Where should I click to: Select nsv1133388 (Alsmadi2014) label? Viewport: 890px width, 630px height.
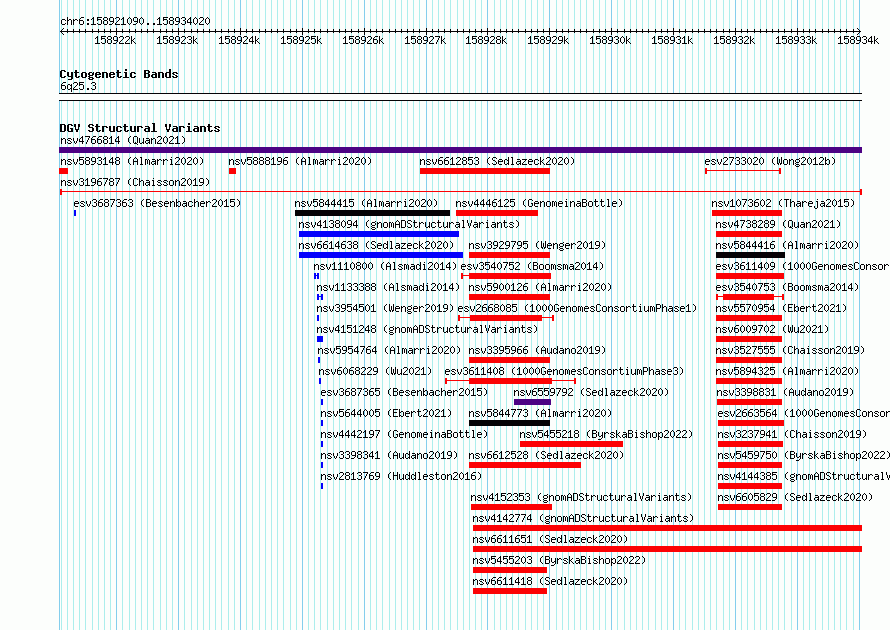388,287
